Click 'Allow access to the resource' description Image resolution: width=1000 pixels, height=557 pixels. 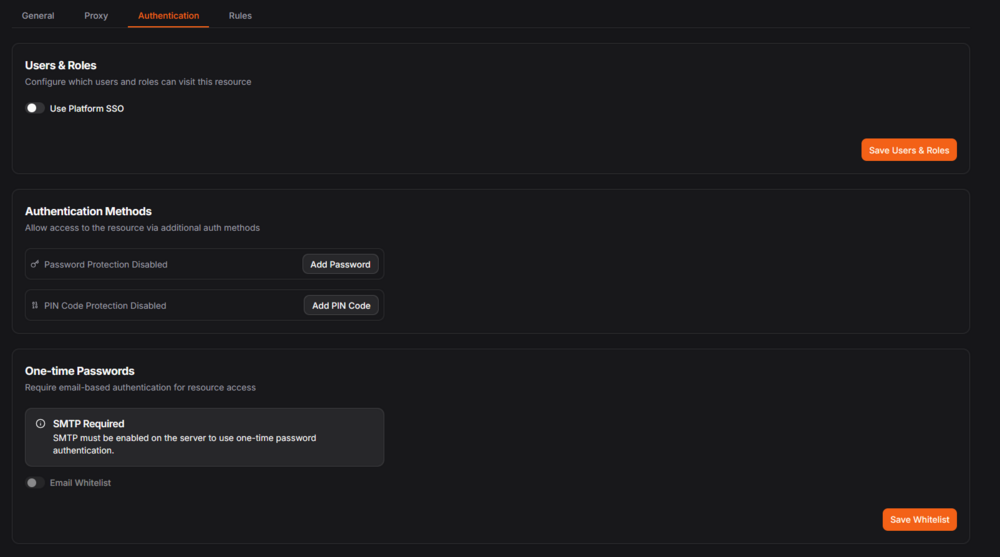[142, 228]
